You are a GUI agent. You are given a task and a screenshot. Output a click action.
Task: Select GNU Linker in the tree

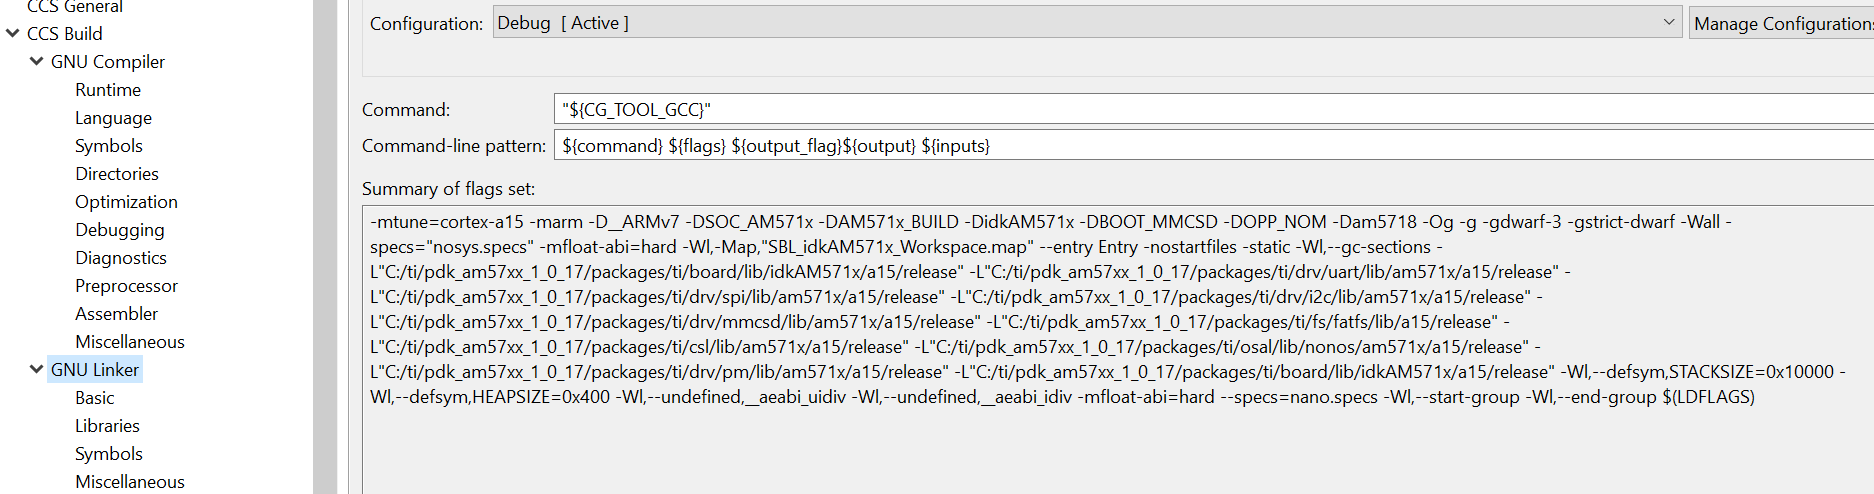(95, 369)
